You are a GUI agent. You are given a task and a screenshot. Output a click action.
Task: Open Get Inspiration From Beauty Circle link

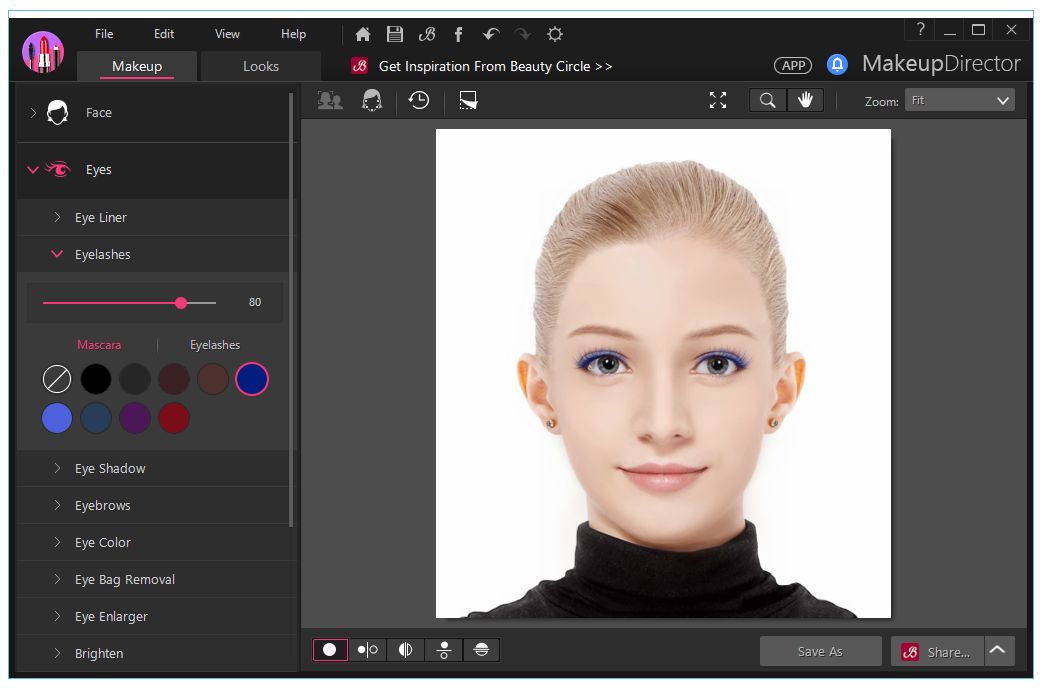click(x=495, y=66)
